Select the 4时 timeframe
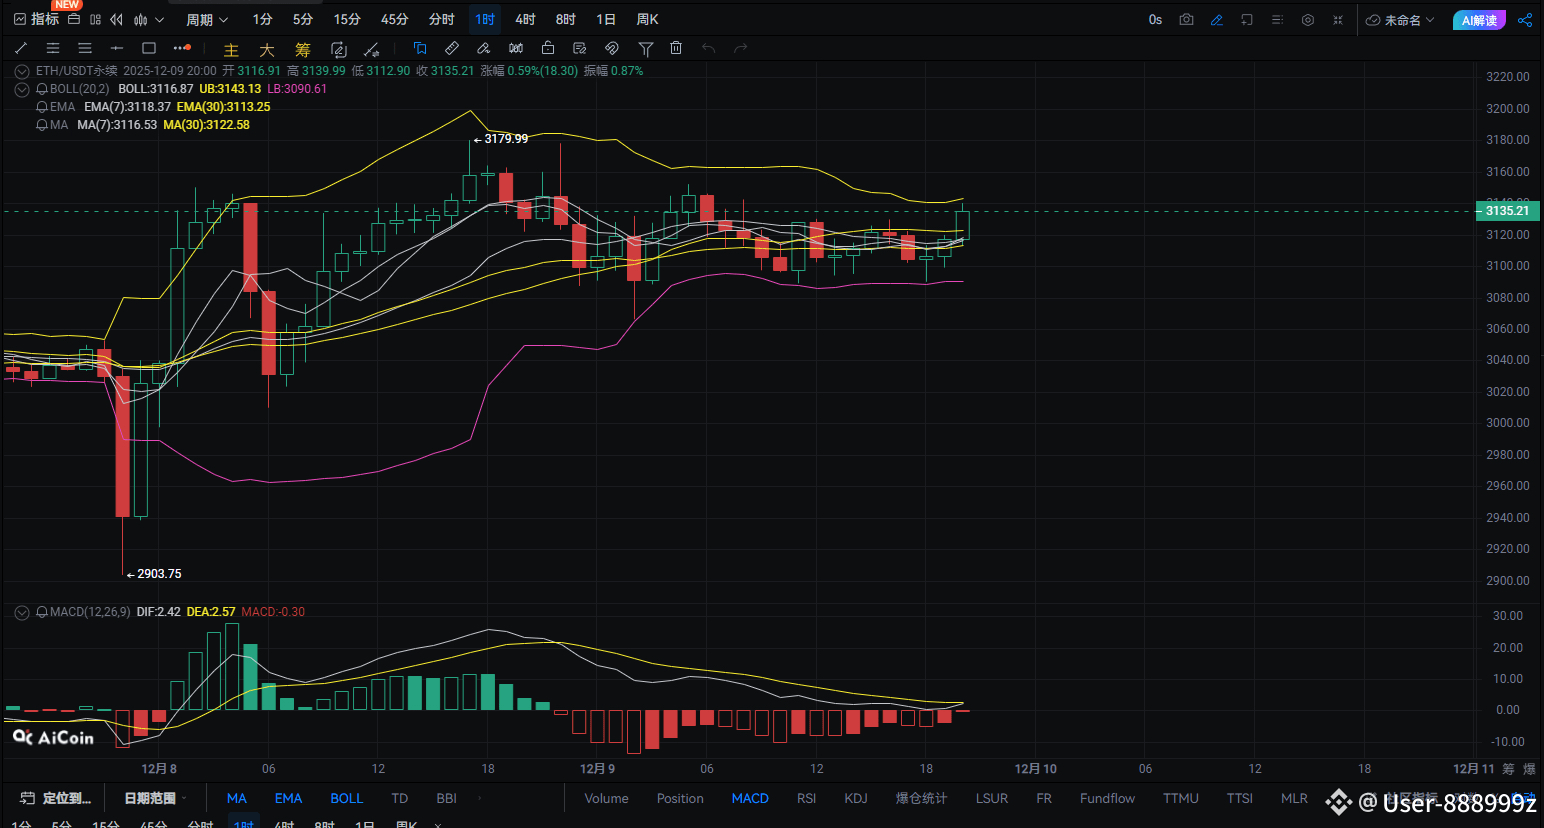The image size is (1544, 828). [x=525, y=19]
